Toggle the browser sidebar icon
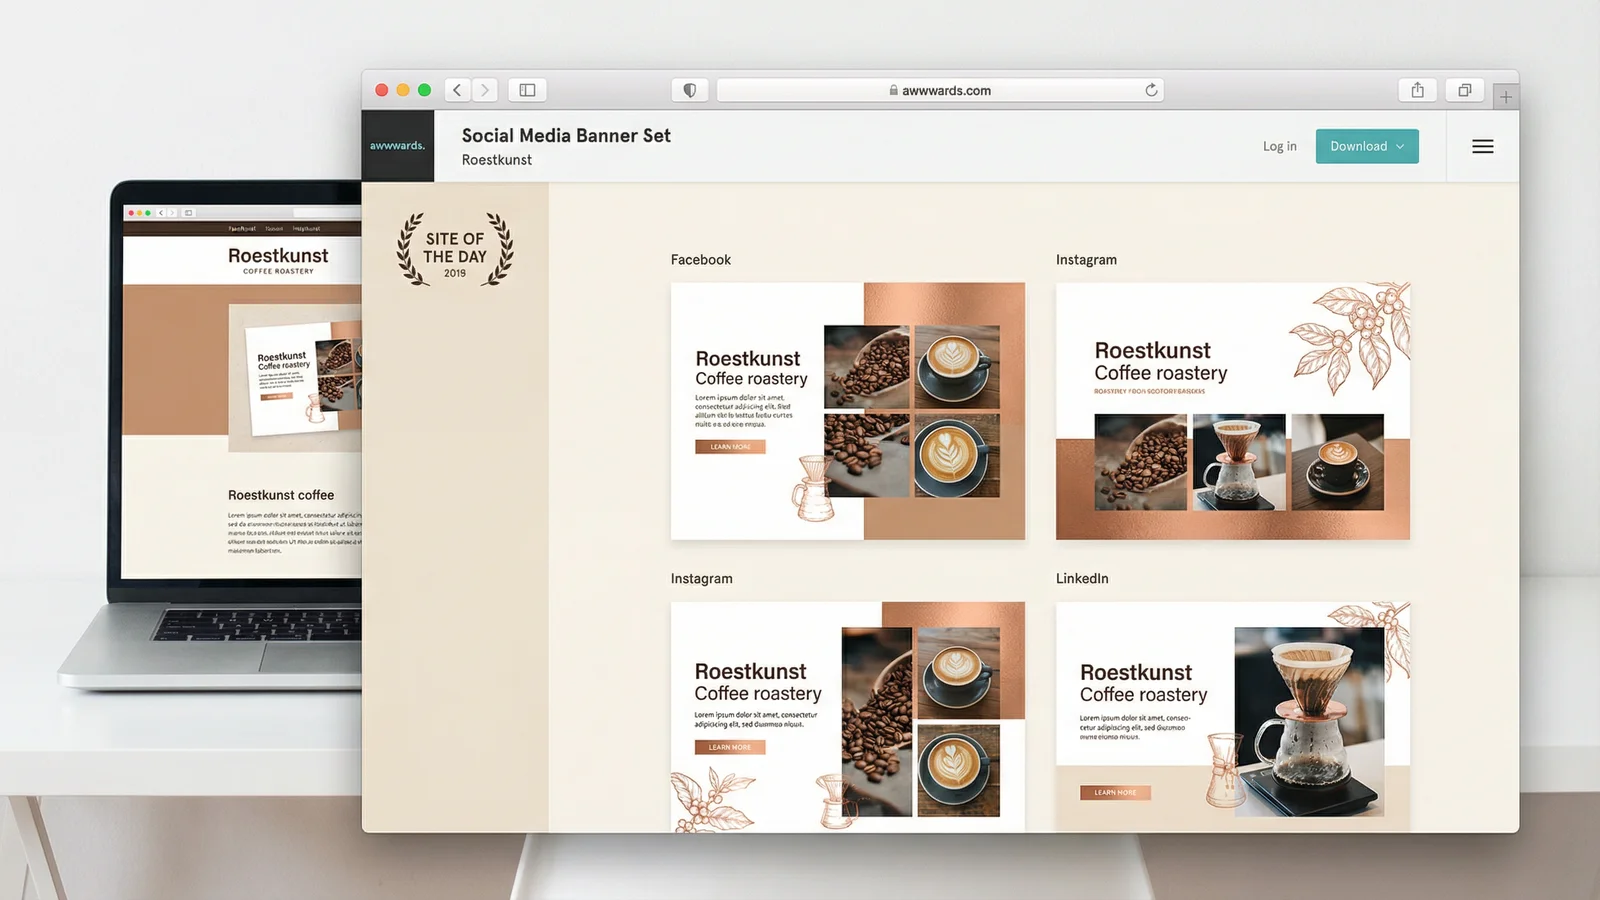Screen dimensions: 1600x900 click(527, 89)
